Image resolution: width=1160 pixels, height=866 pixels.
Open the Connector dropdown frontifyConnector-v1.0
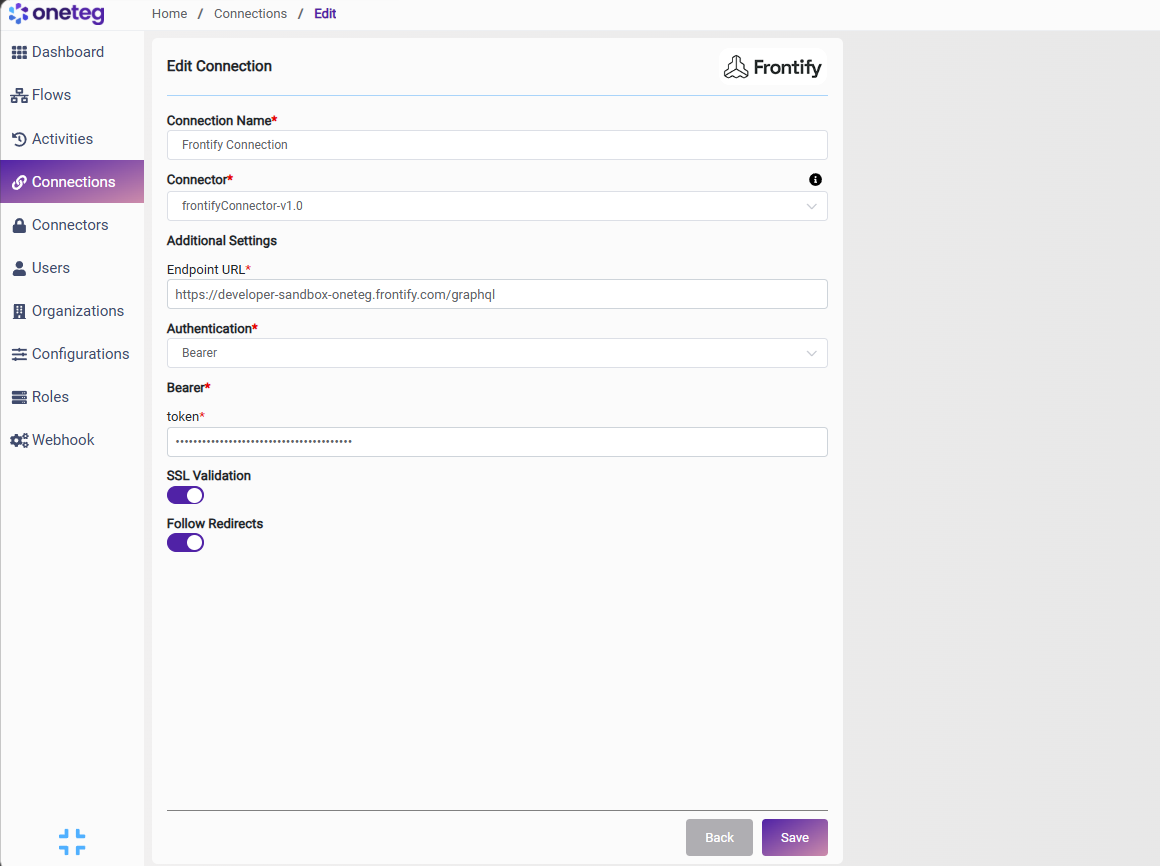point(497,206)
